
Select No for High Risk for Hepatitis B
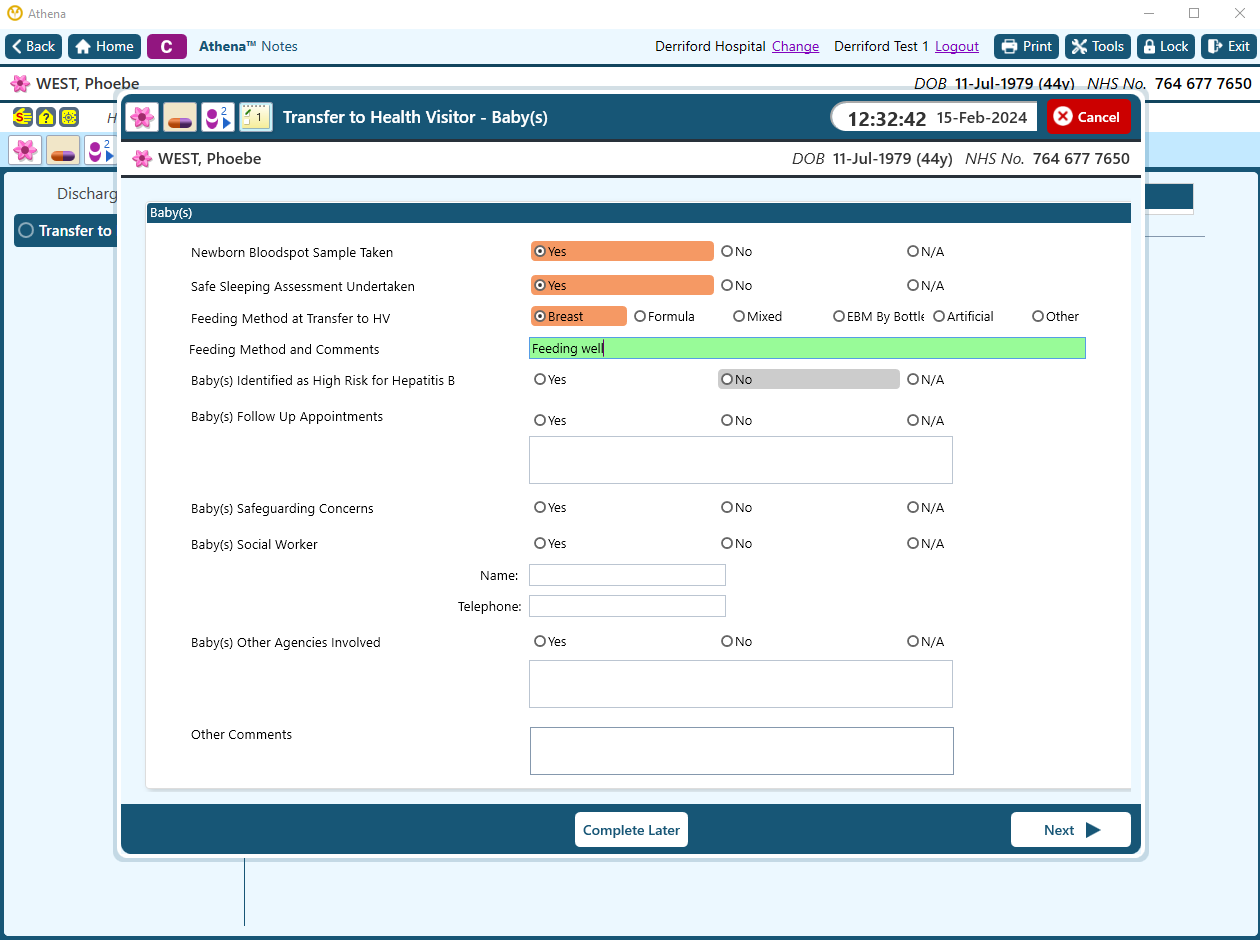809,380
